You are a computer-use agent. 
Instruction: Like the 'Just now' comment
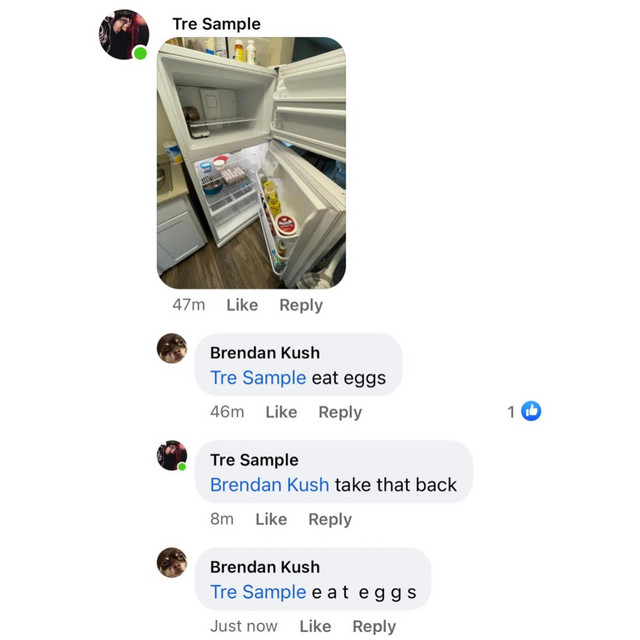point(315,626)
